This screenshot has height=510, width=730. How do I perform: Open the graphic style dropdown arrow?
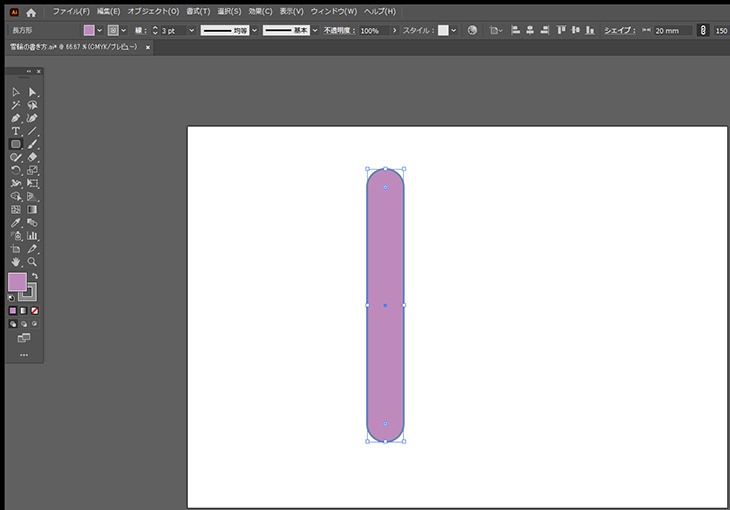point(456,30)
